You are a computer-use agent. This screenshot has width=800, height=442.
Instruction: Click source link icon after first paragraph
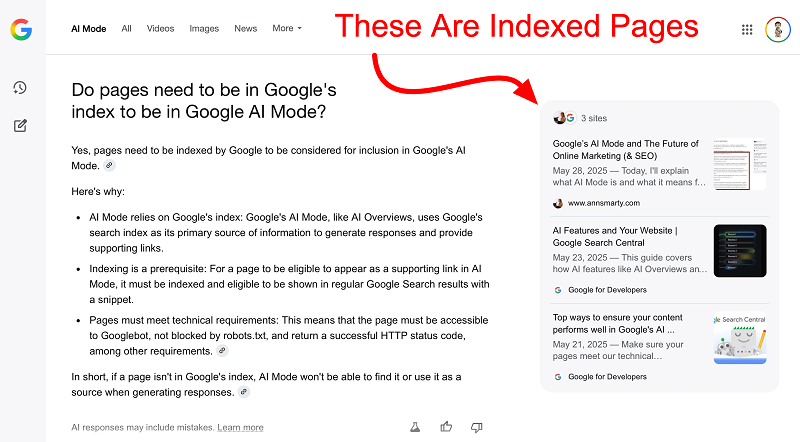[x=109, y=165]
